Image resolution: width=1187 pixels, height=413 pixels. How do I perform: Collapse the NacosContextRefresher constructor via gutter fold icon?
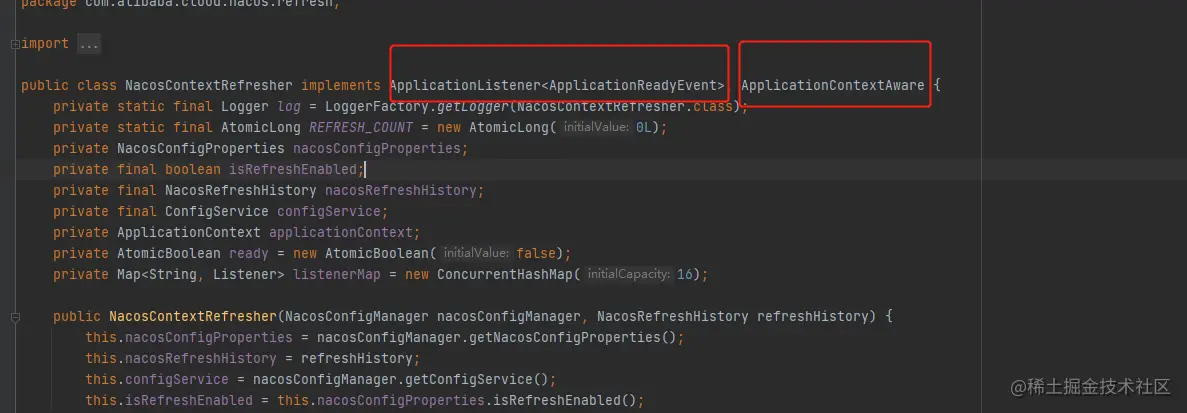pos(15,318)
